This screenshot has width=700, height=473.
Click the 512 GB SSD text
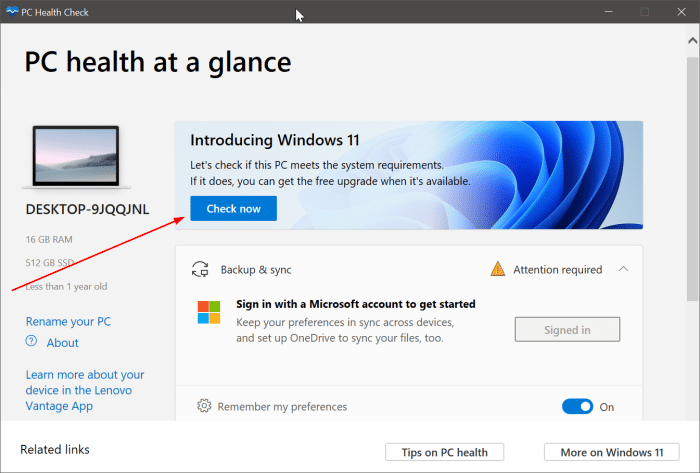tap(50, 263)
